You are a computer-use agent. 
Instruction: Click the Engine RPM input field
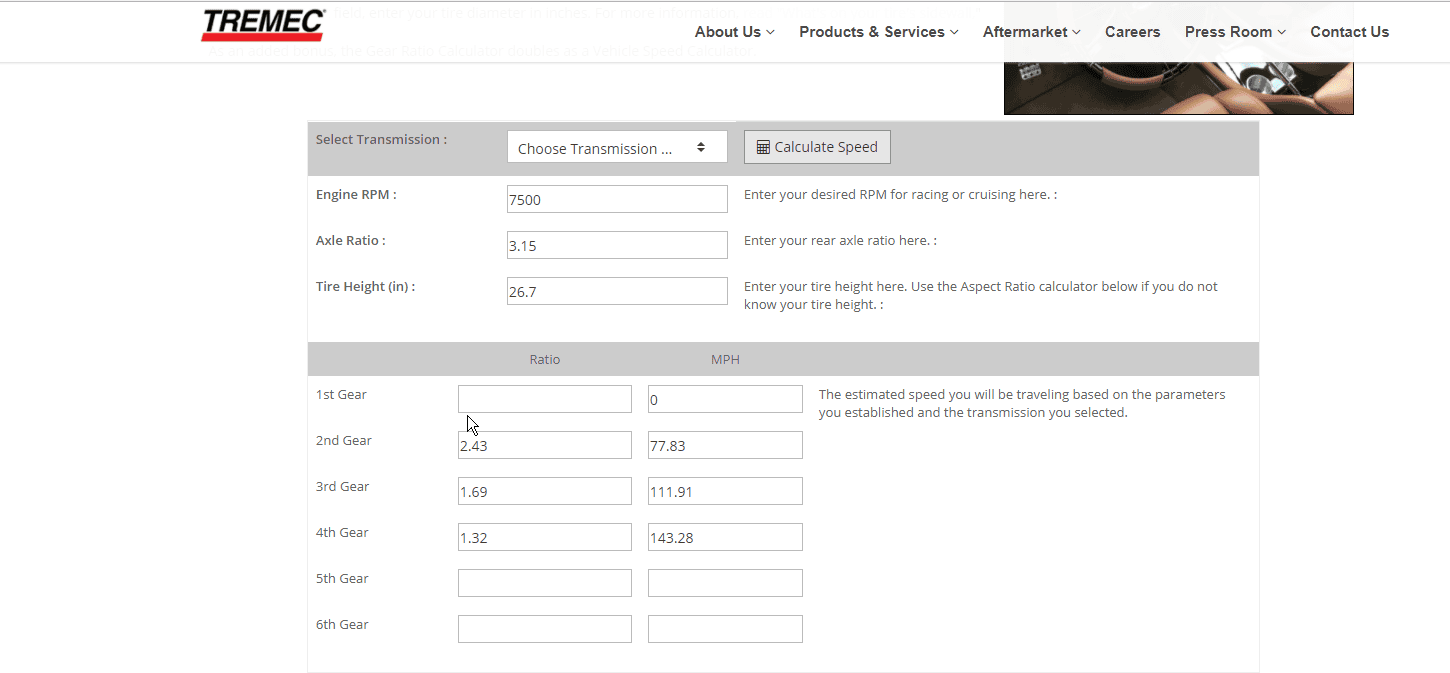coord(617,199)
